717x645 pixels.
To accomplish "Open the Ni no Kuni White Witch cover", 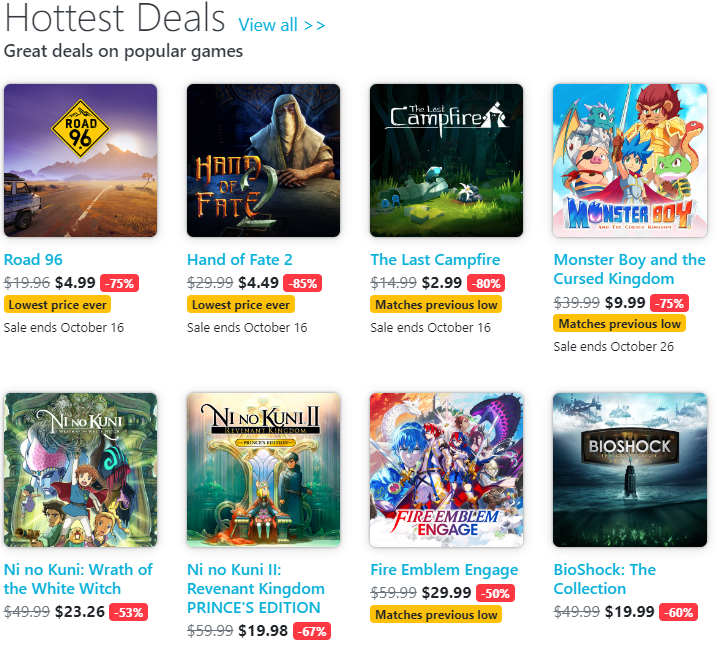I will click(x=80, y=470).
